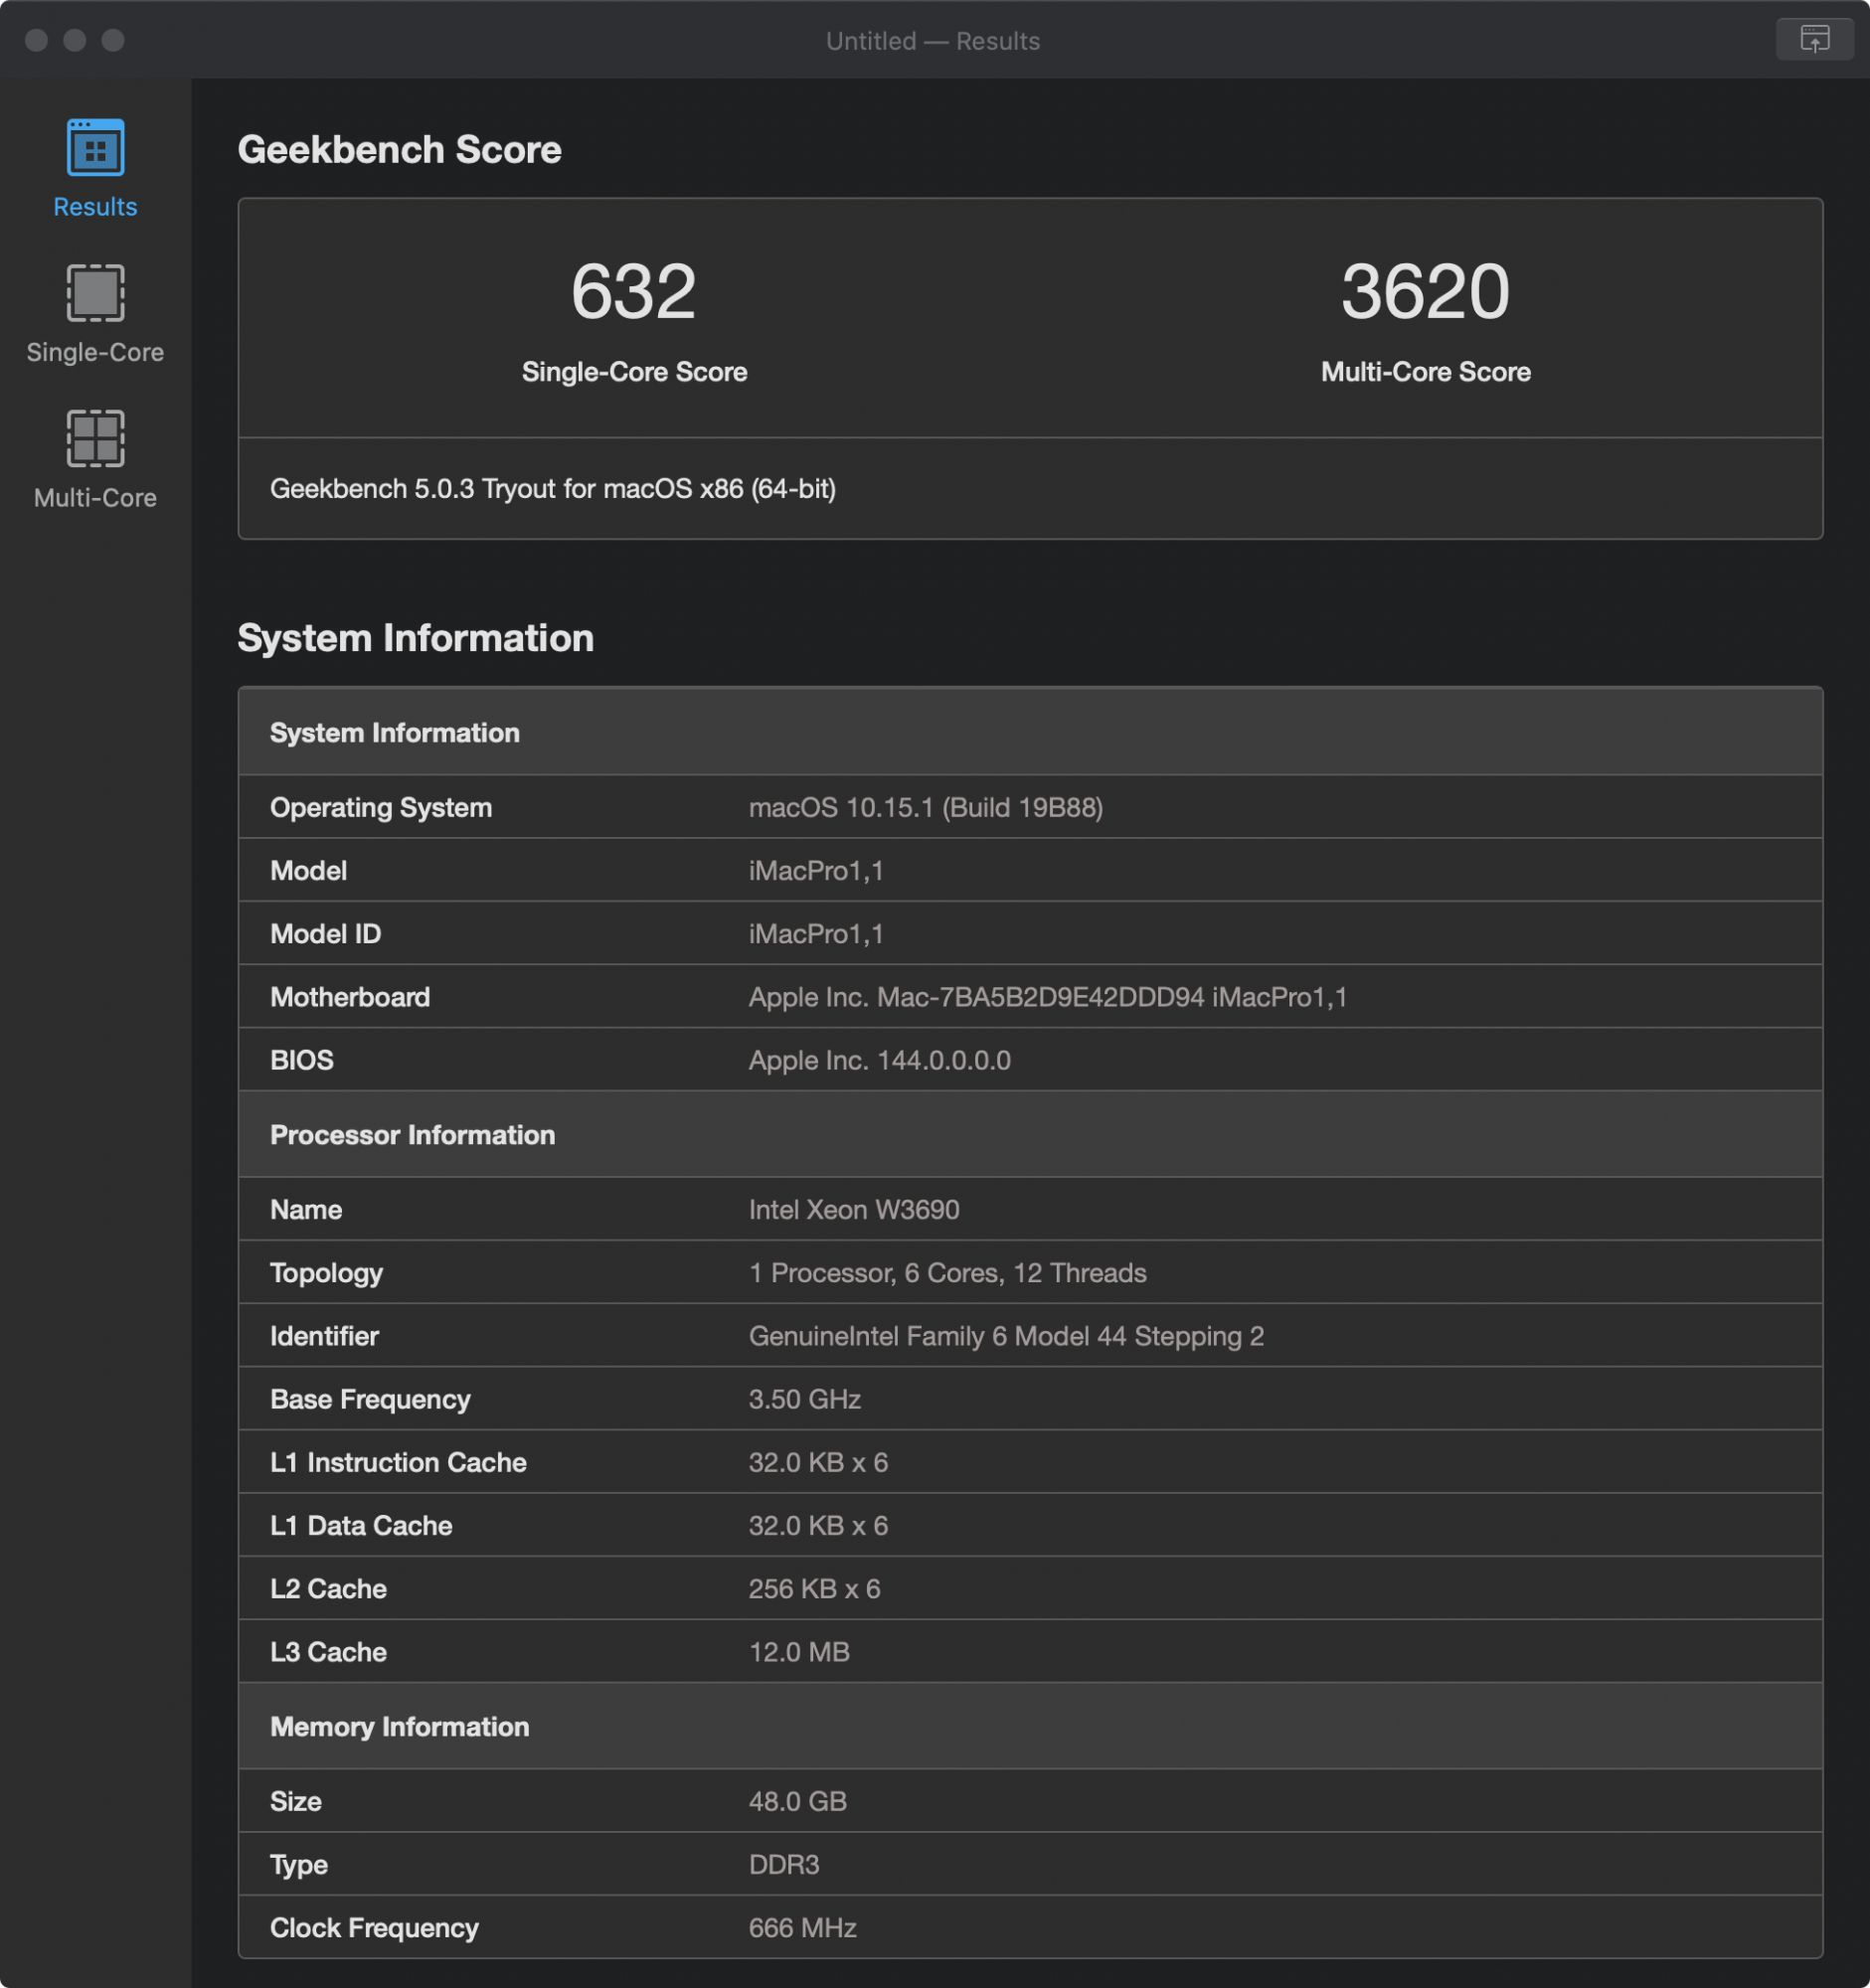
Task: Click the BIOS row label
Action: tap(301, 1060)
